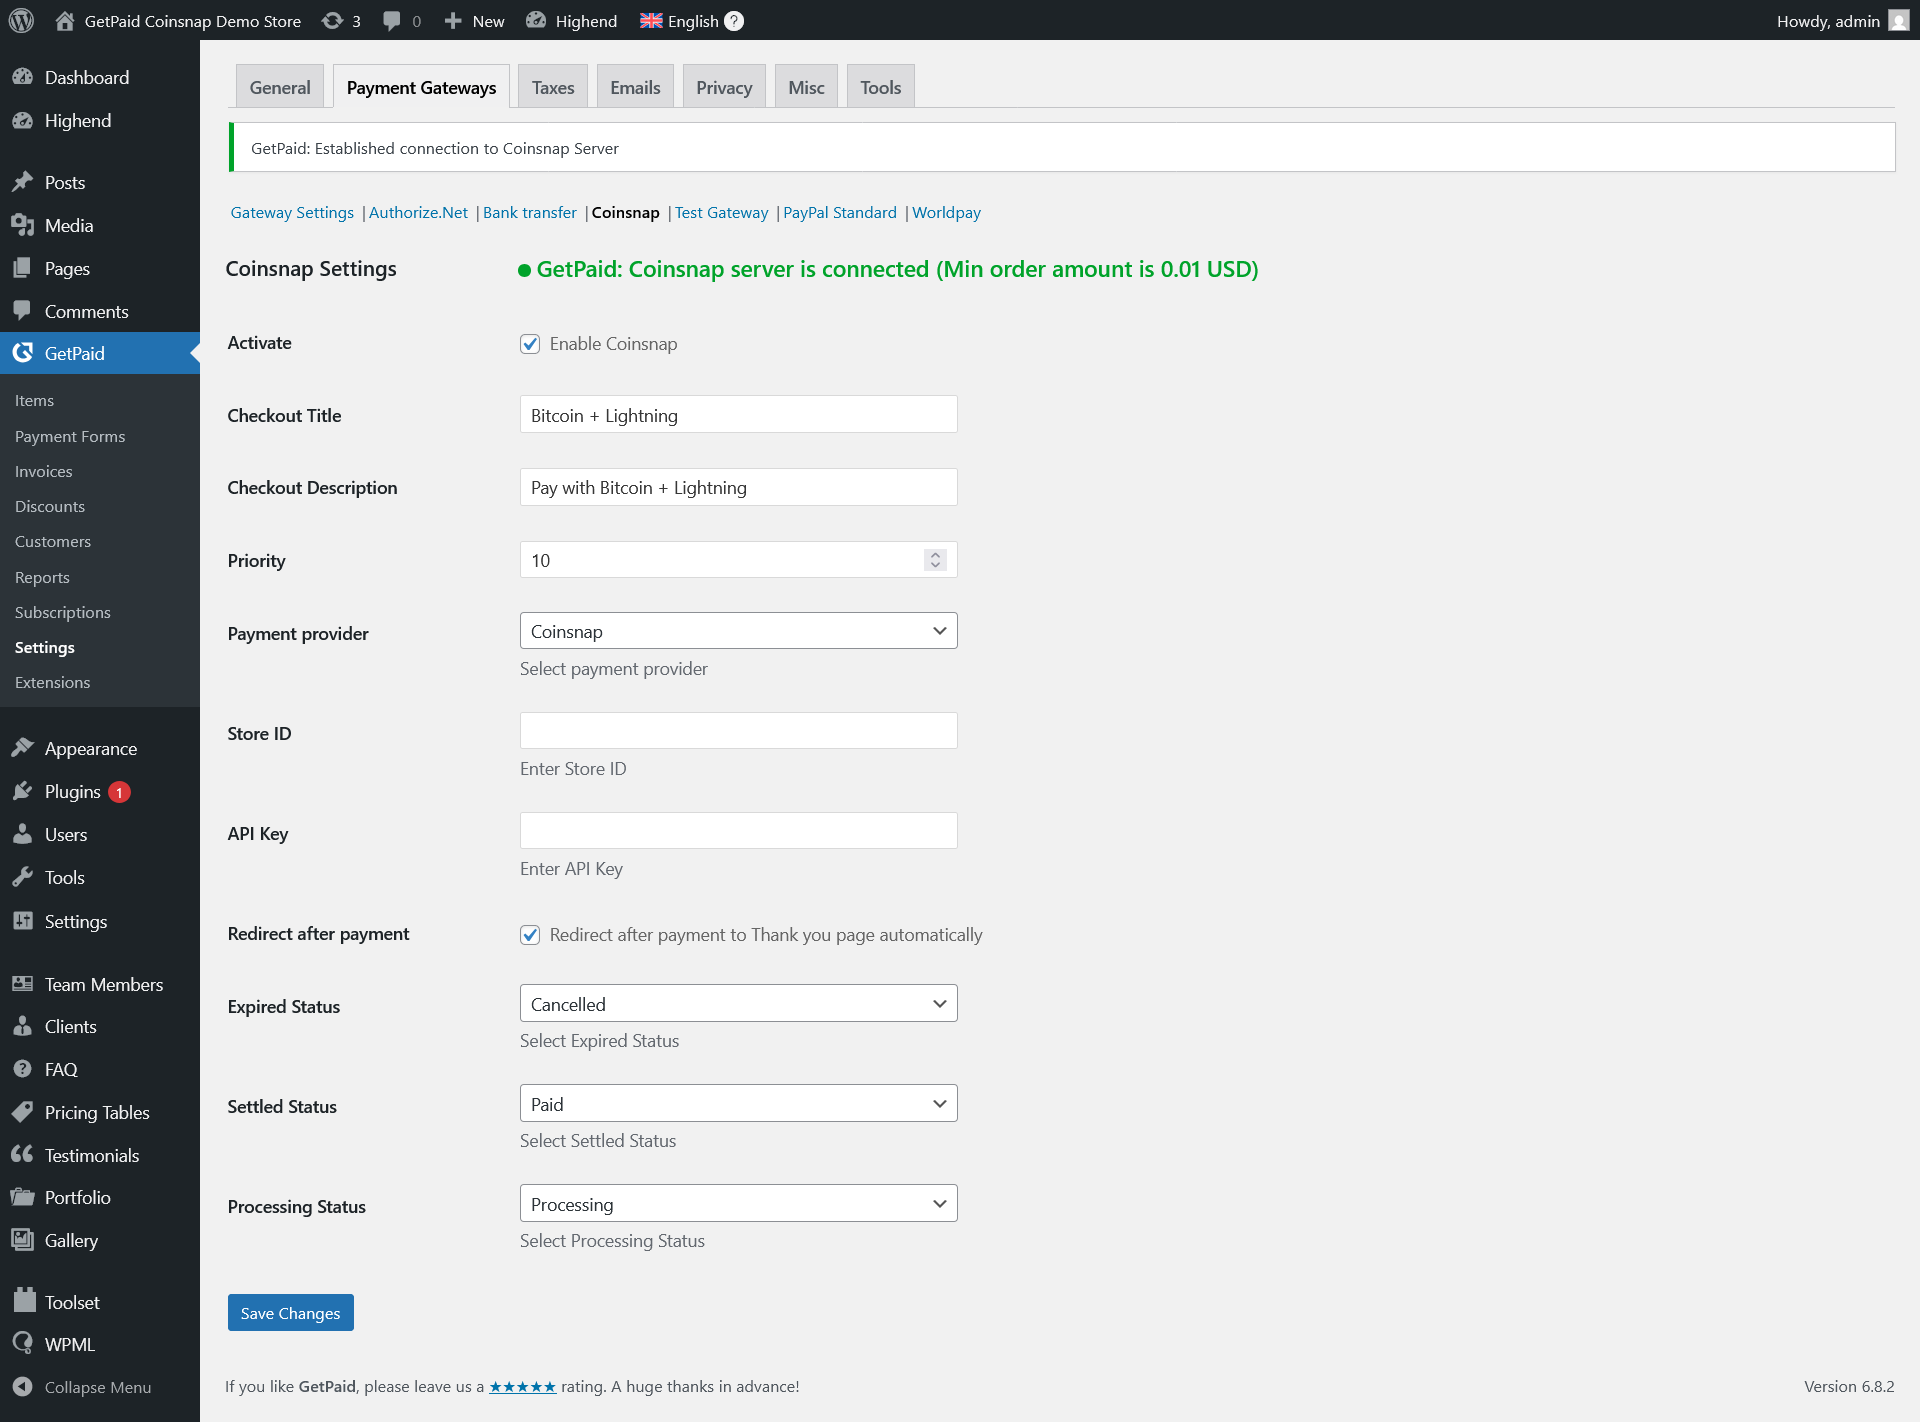Open the Settled Status dropdown
This screenshot has height=1422, width=1920.
click(738, 1103)
